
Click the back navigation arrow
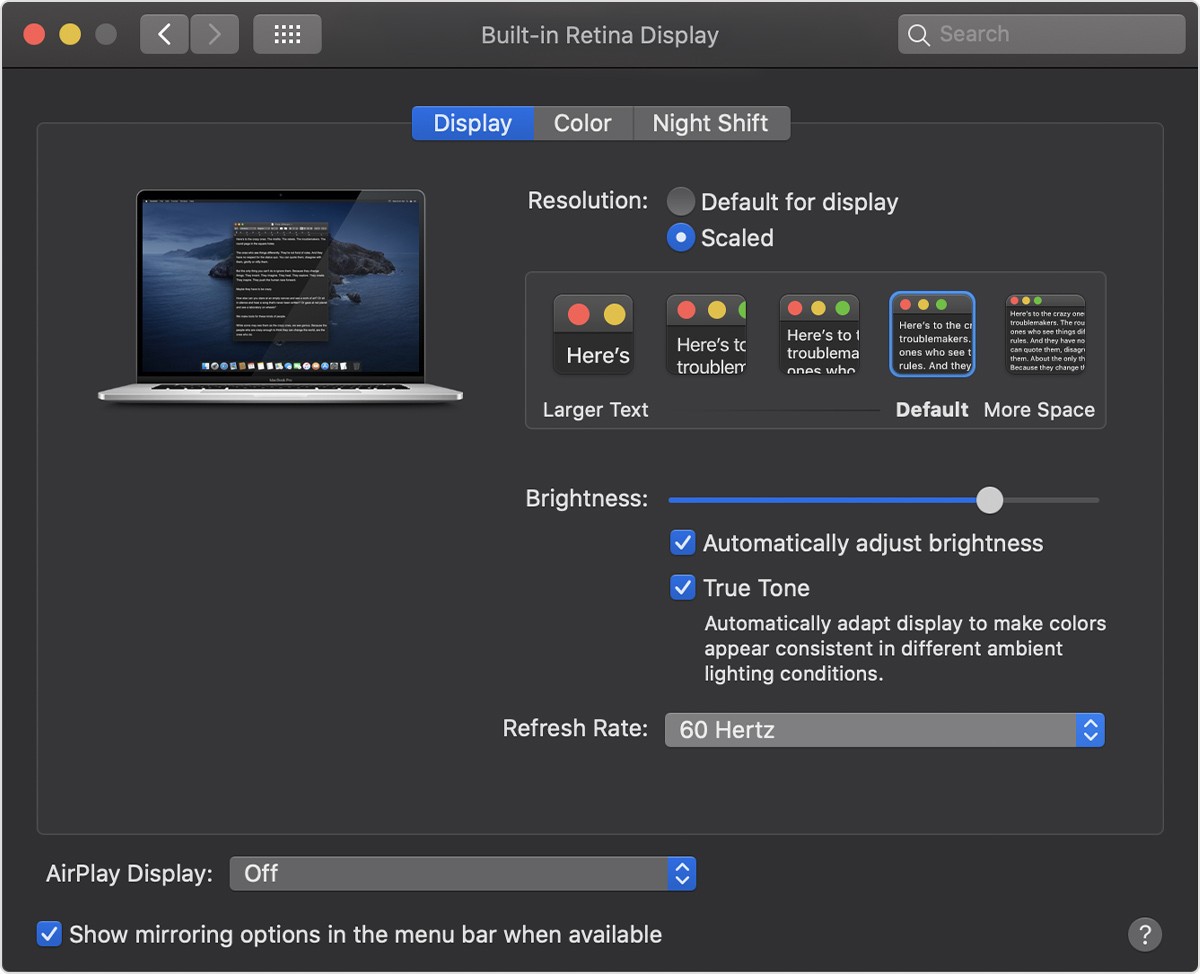164,33
